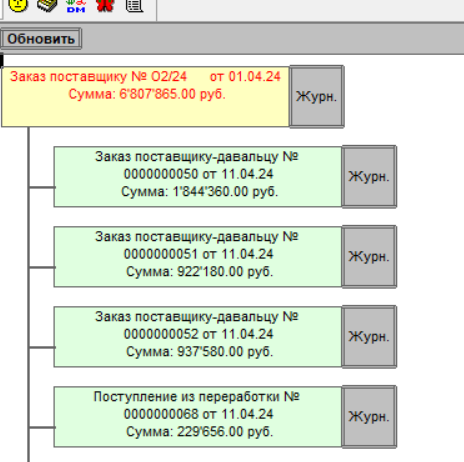
Task: Open Журн. for order № О2/24
Action: click(x=317, y=97)
